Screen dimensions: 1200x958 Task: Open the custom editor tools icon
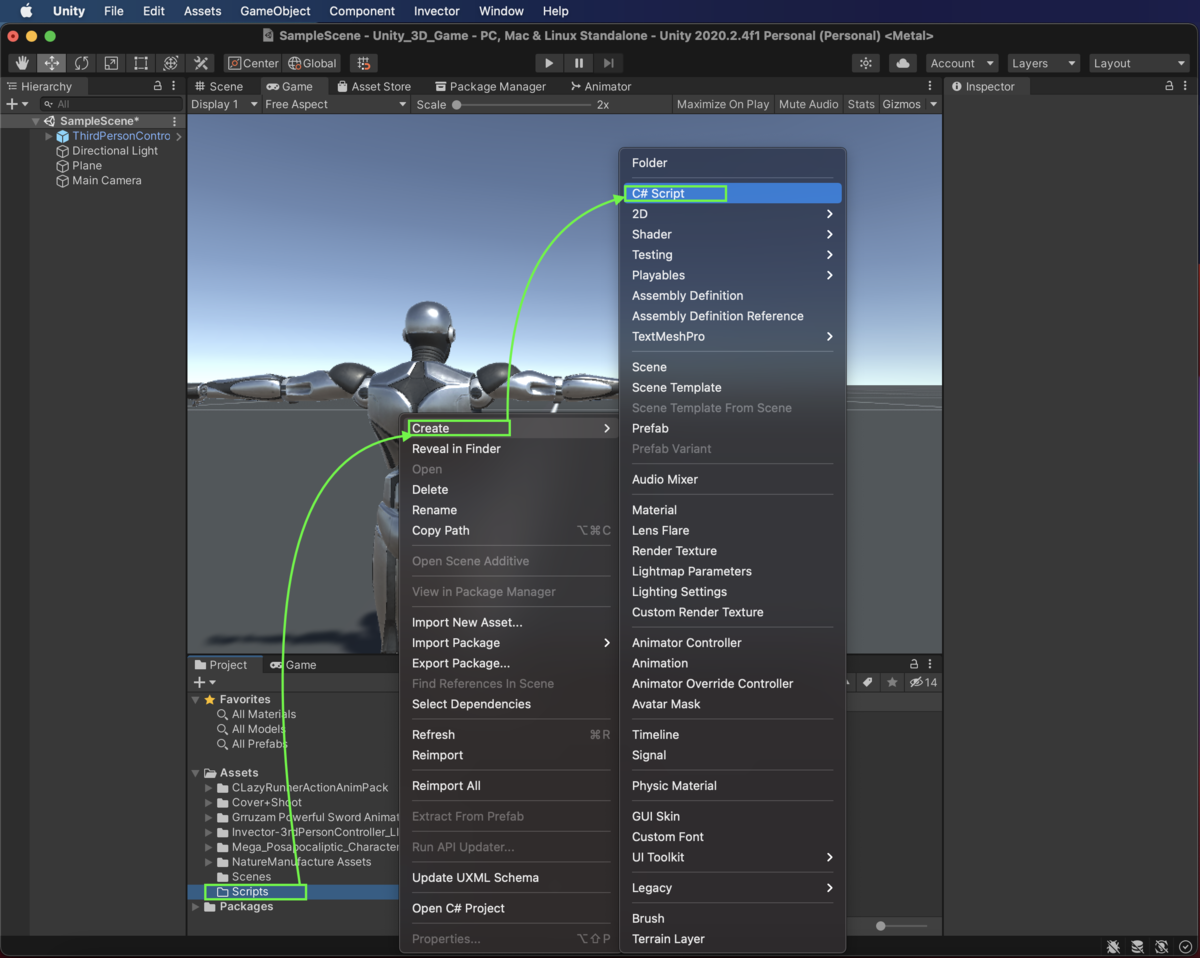[x=200, y=63]
